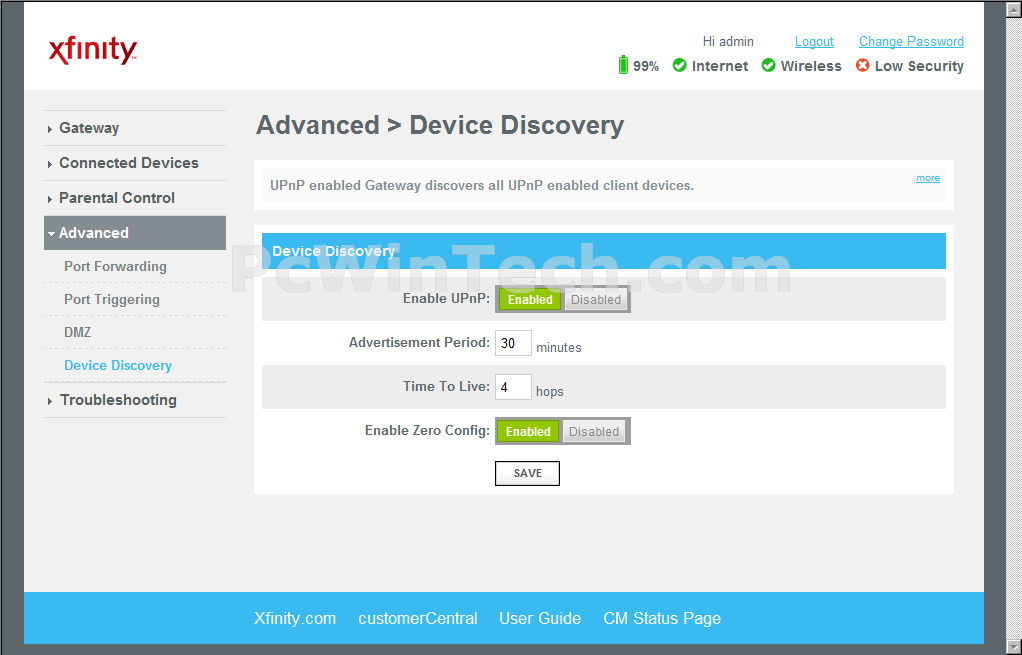Select Device Discovery in sidebar
1022x655 pixels.
click(118, 366)
